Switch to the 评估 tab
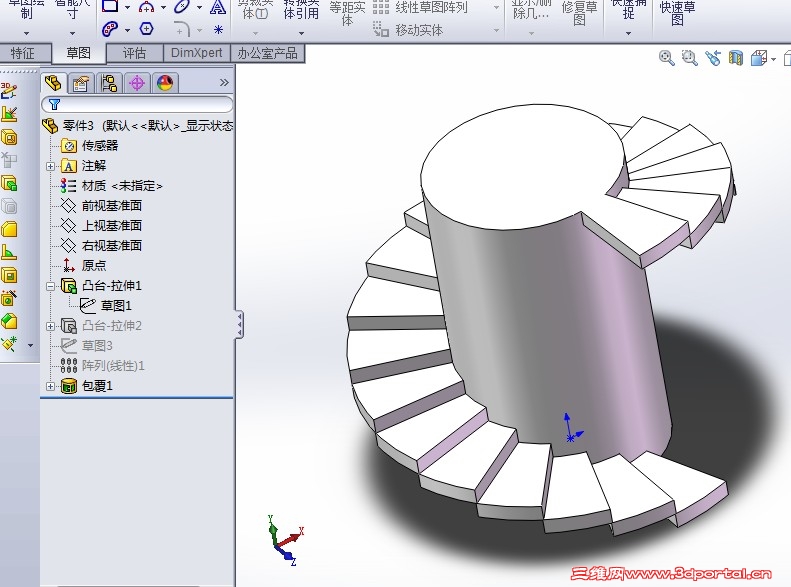The width and height of the screenshot is (791, 587). point(134,53)
